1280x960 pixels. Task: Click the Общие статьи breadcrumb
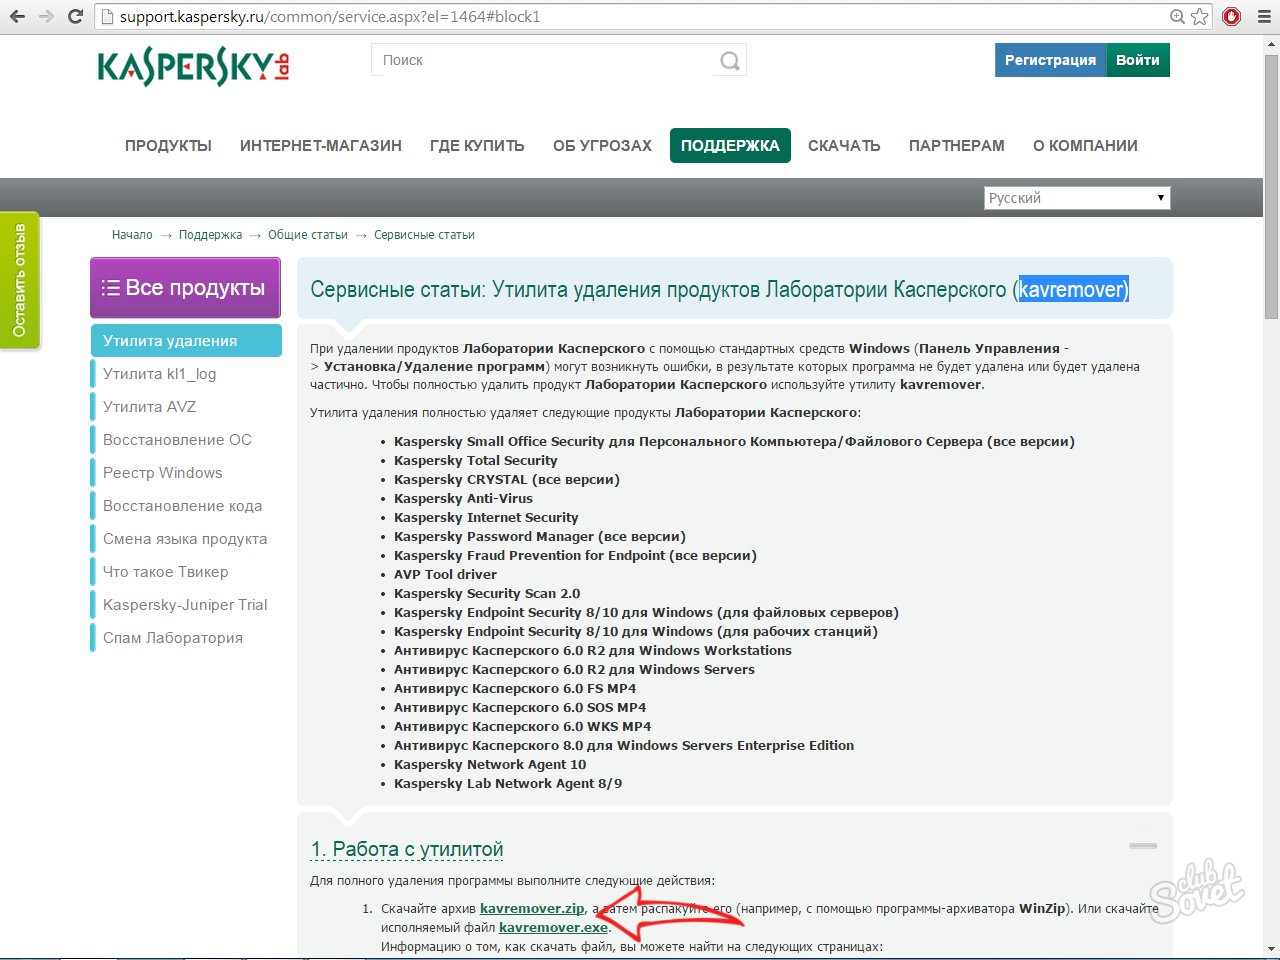pos(308,235)
